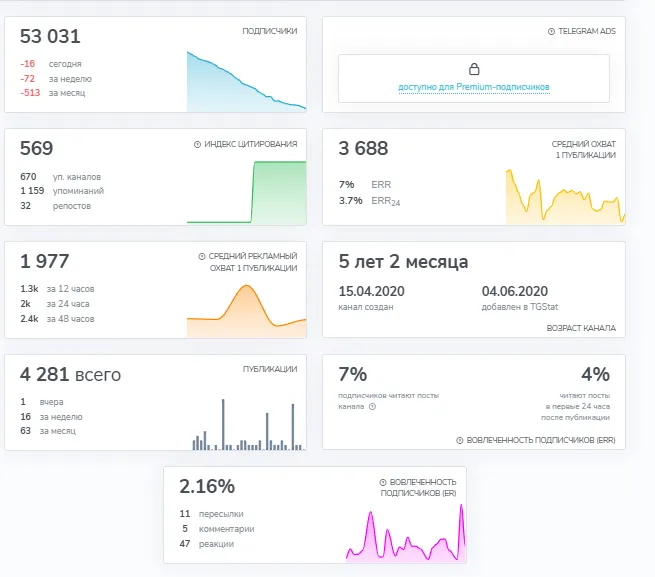Click the citation index value 569
Viewport: 655px width, 577px height.
click(36, 148)
